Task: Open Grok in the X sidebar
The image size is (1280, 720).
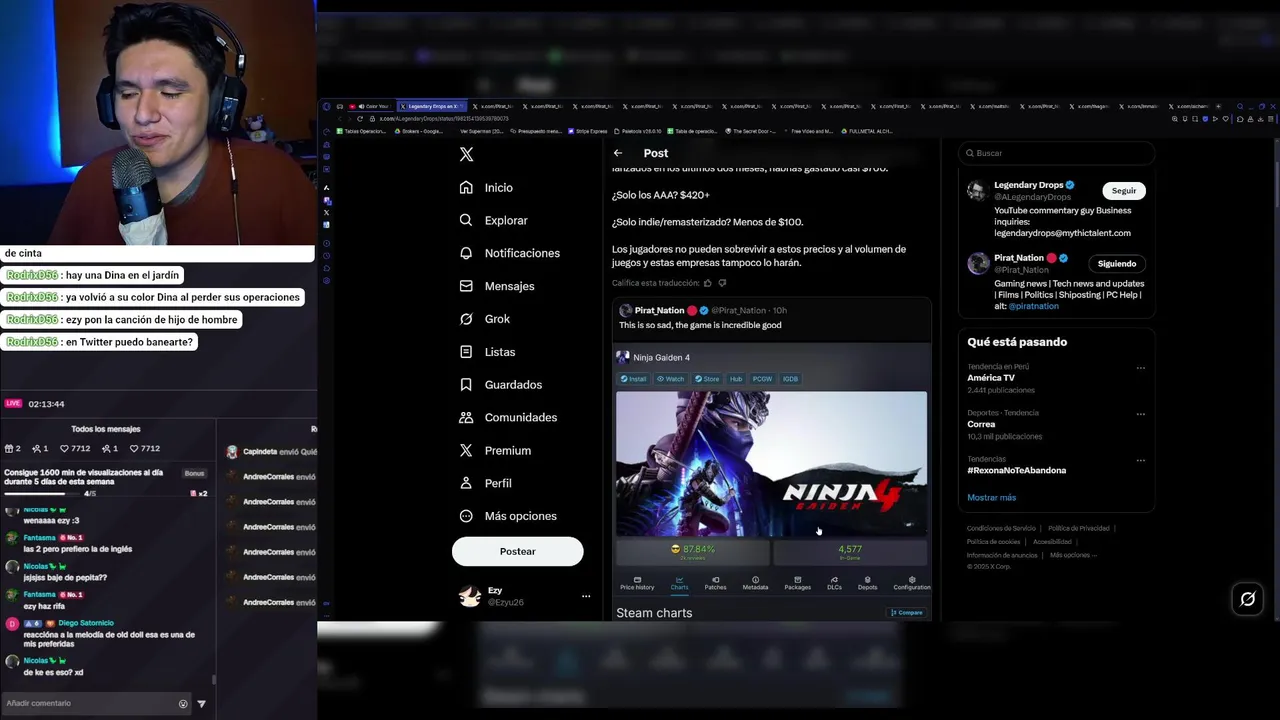Action: click(x=484, y=319)
